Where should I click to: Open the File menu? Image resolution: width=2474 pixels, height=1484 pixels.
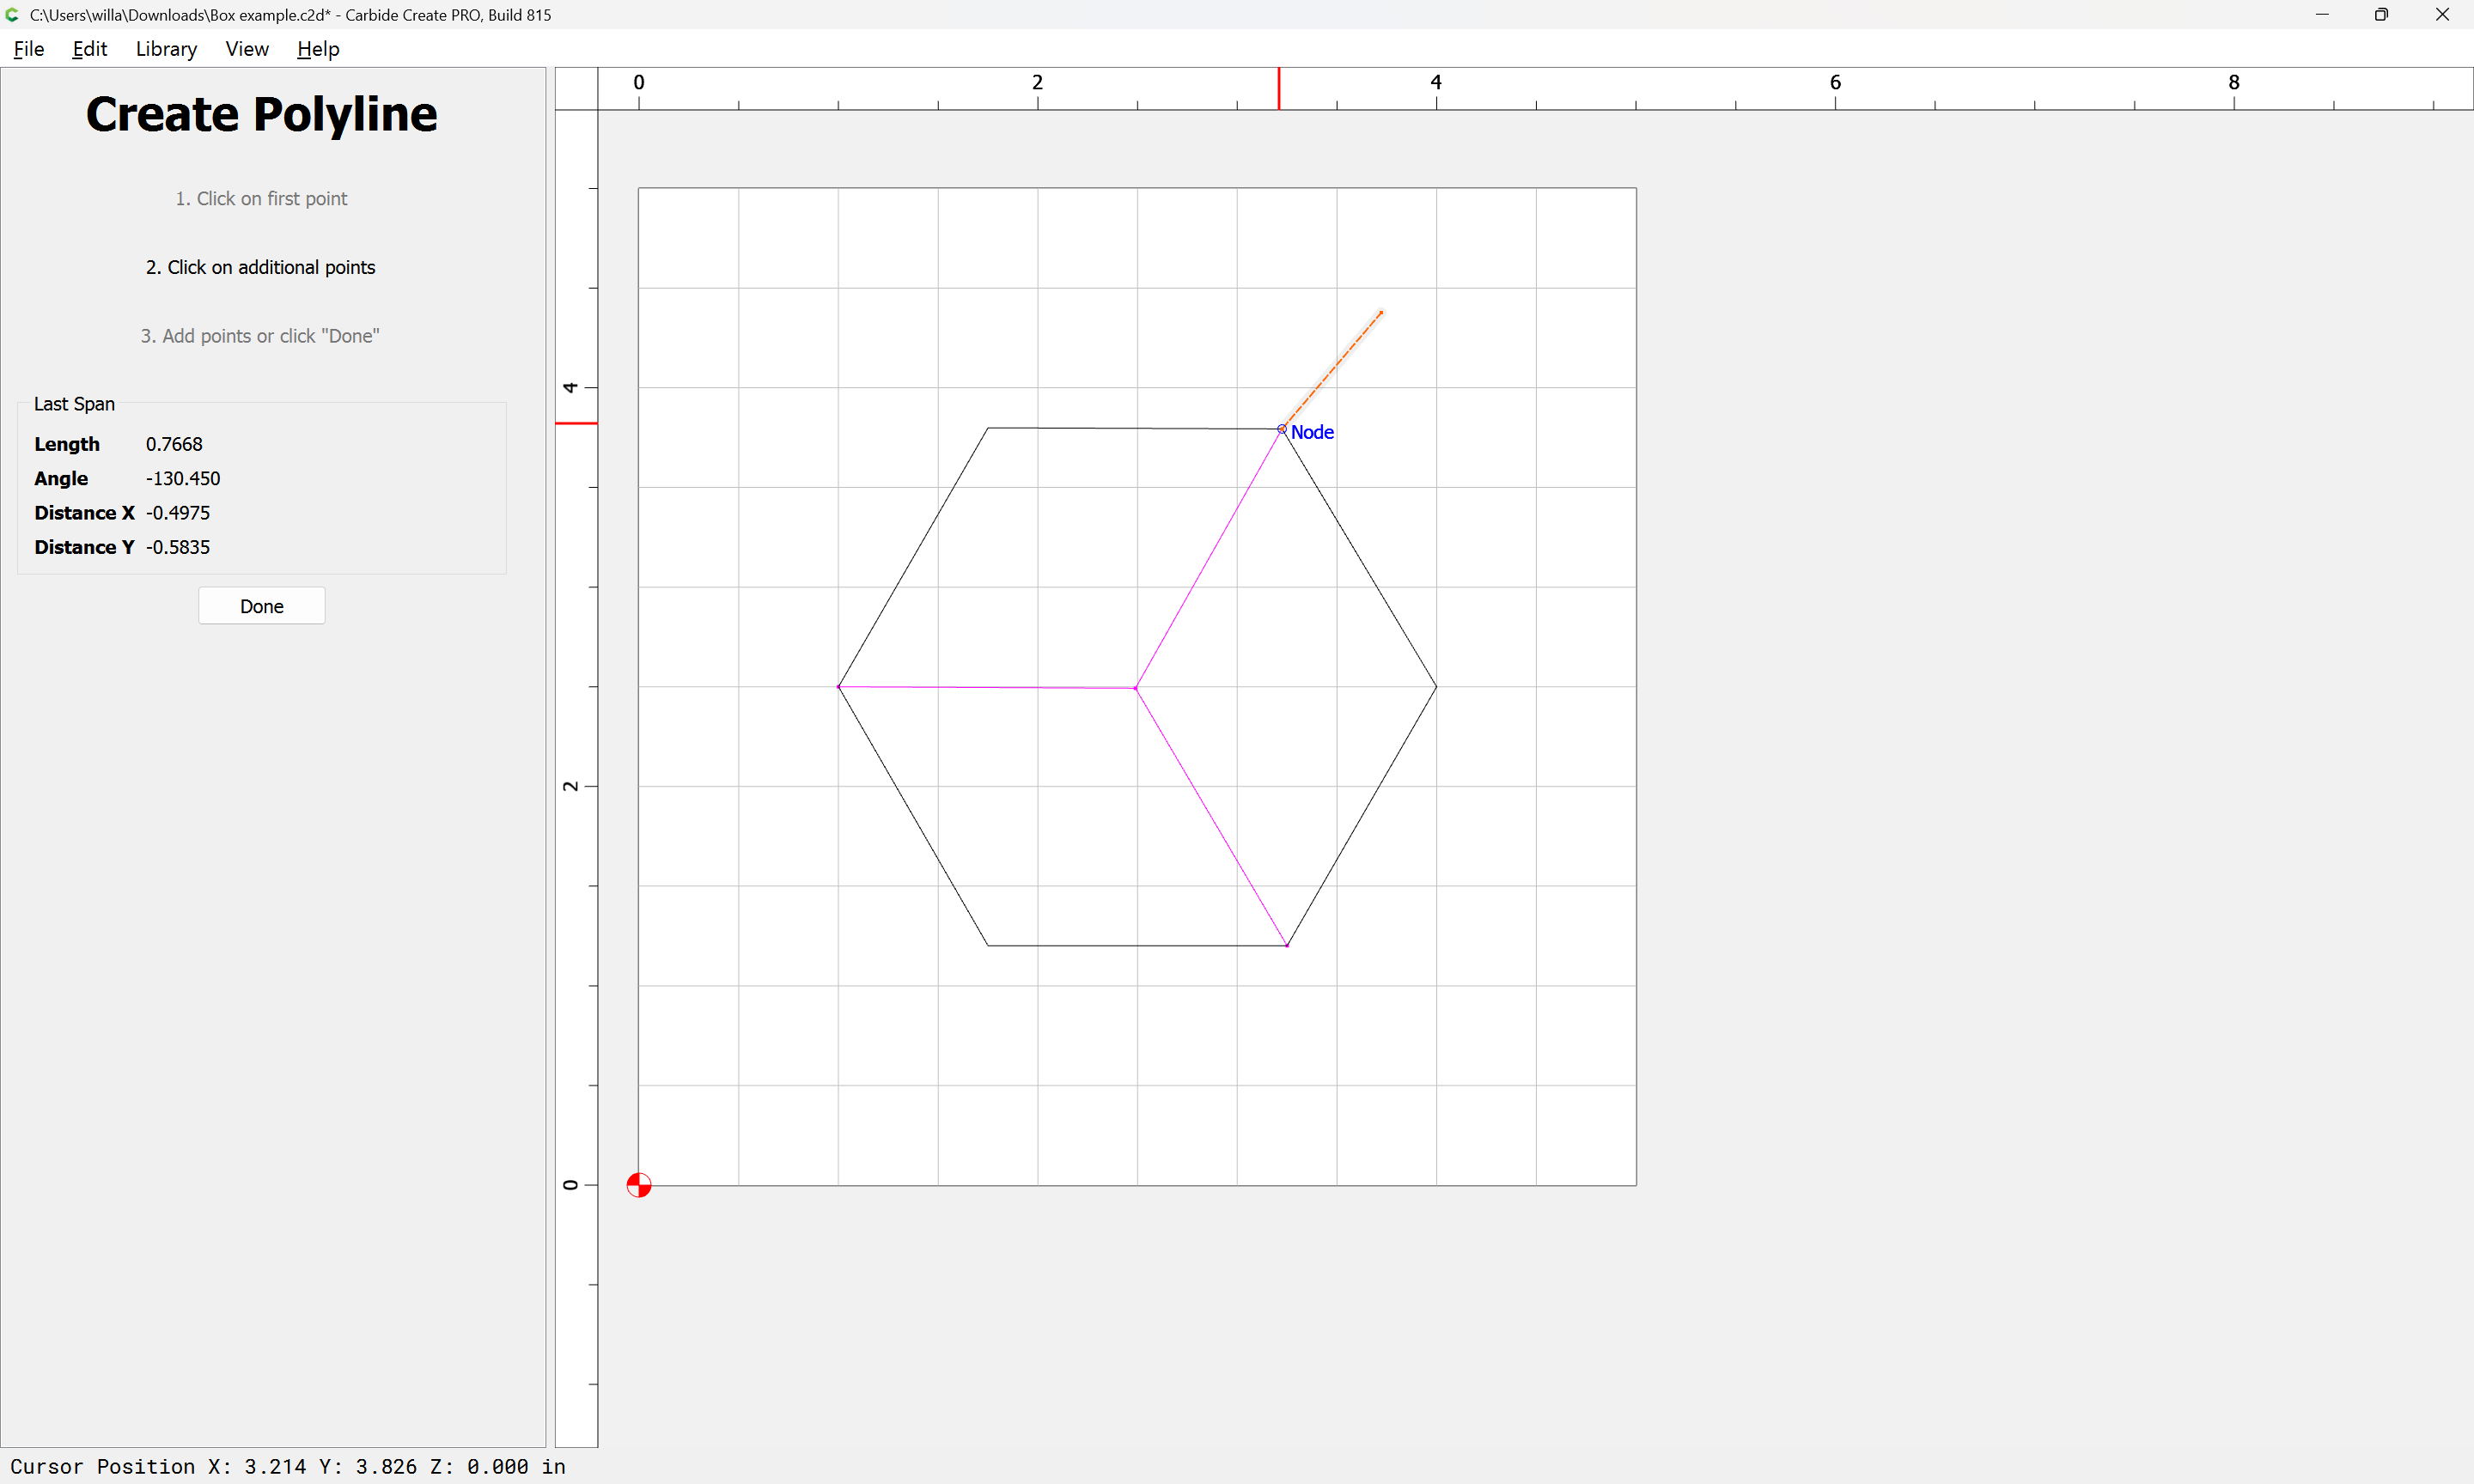[x=29, y=49]
